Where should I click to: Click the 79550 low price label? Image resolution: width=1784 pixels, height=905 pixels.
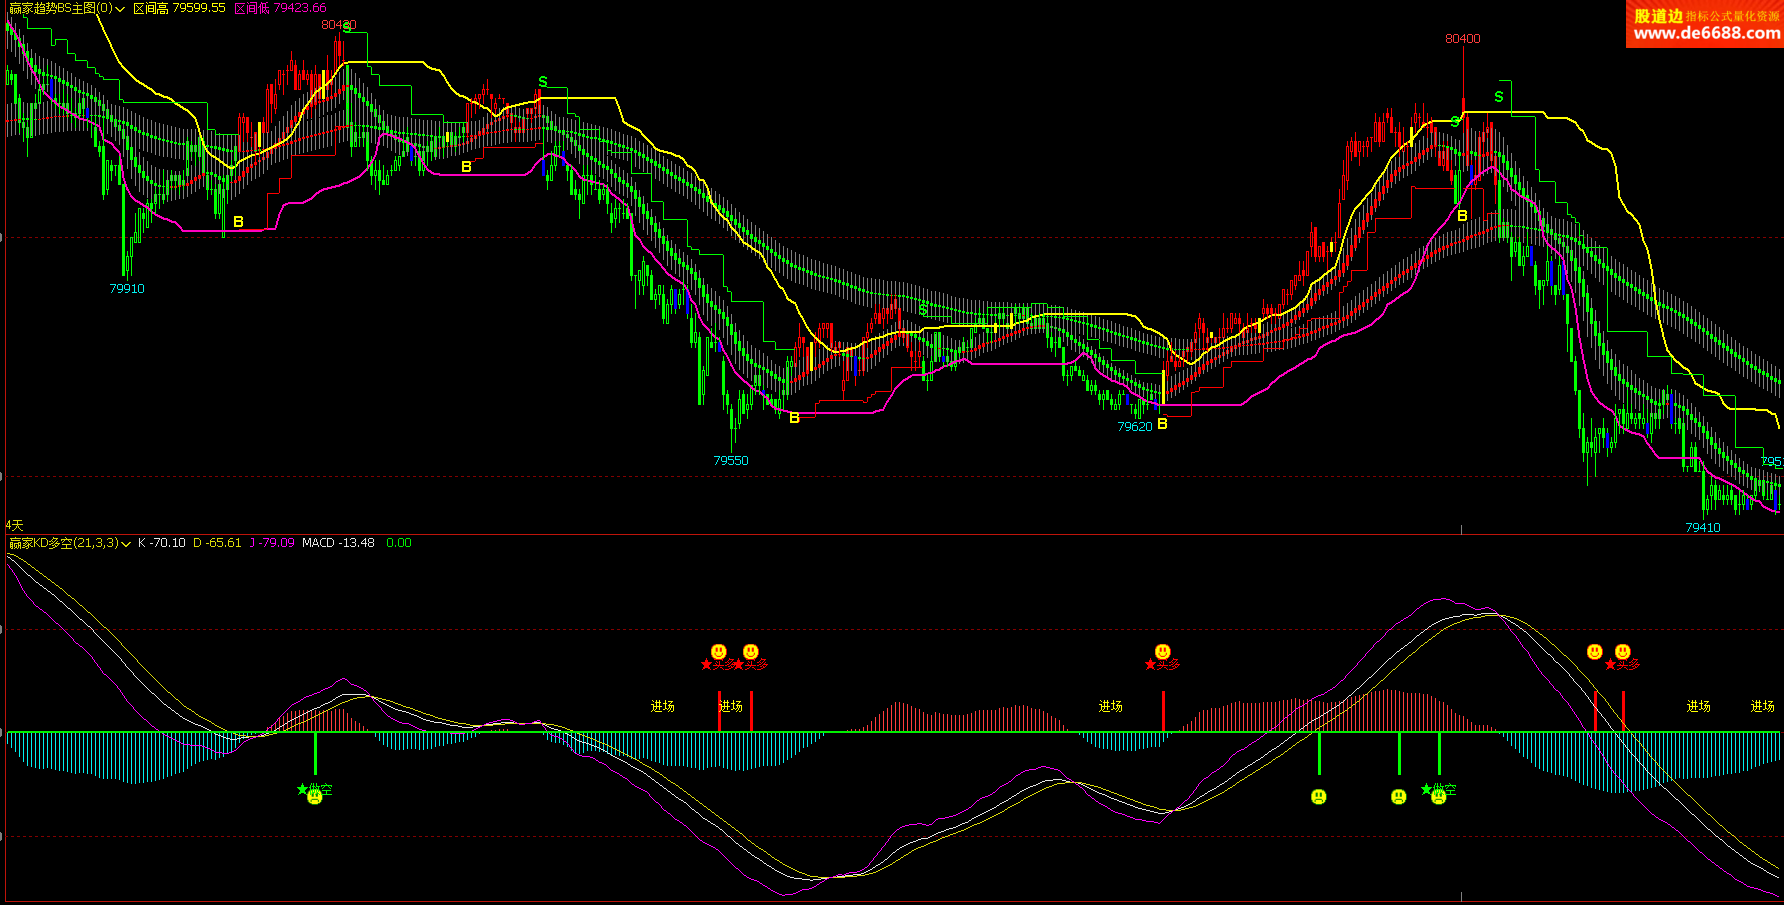click(730, 461)
